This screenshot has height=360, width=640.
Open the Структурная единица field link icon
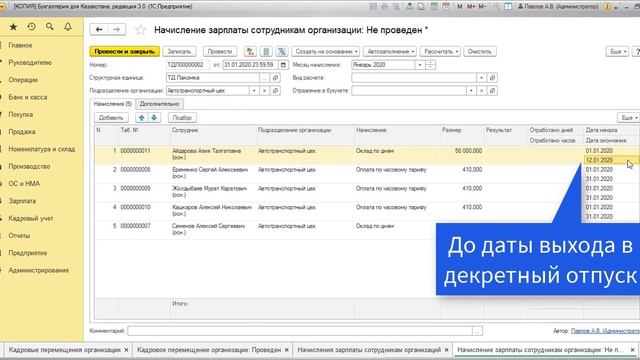[x=276, y=78]
